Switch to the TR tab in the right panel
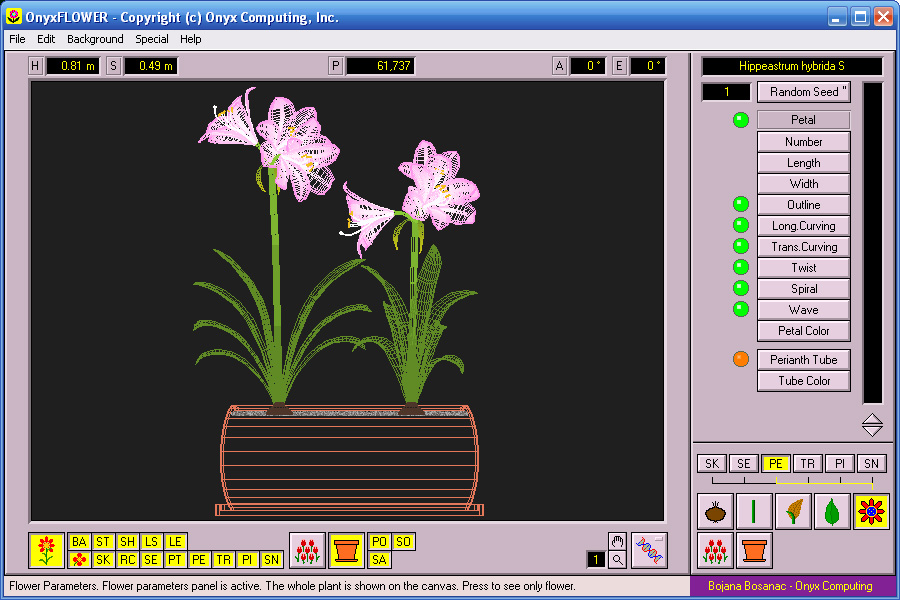900x600 pixels. click(807, 463)
